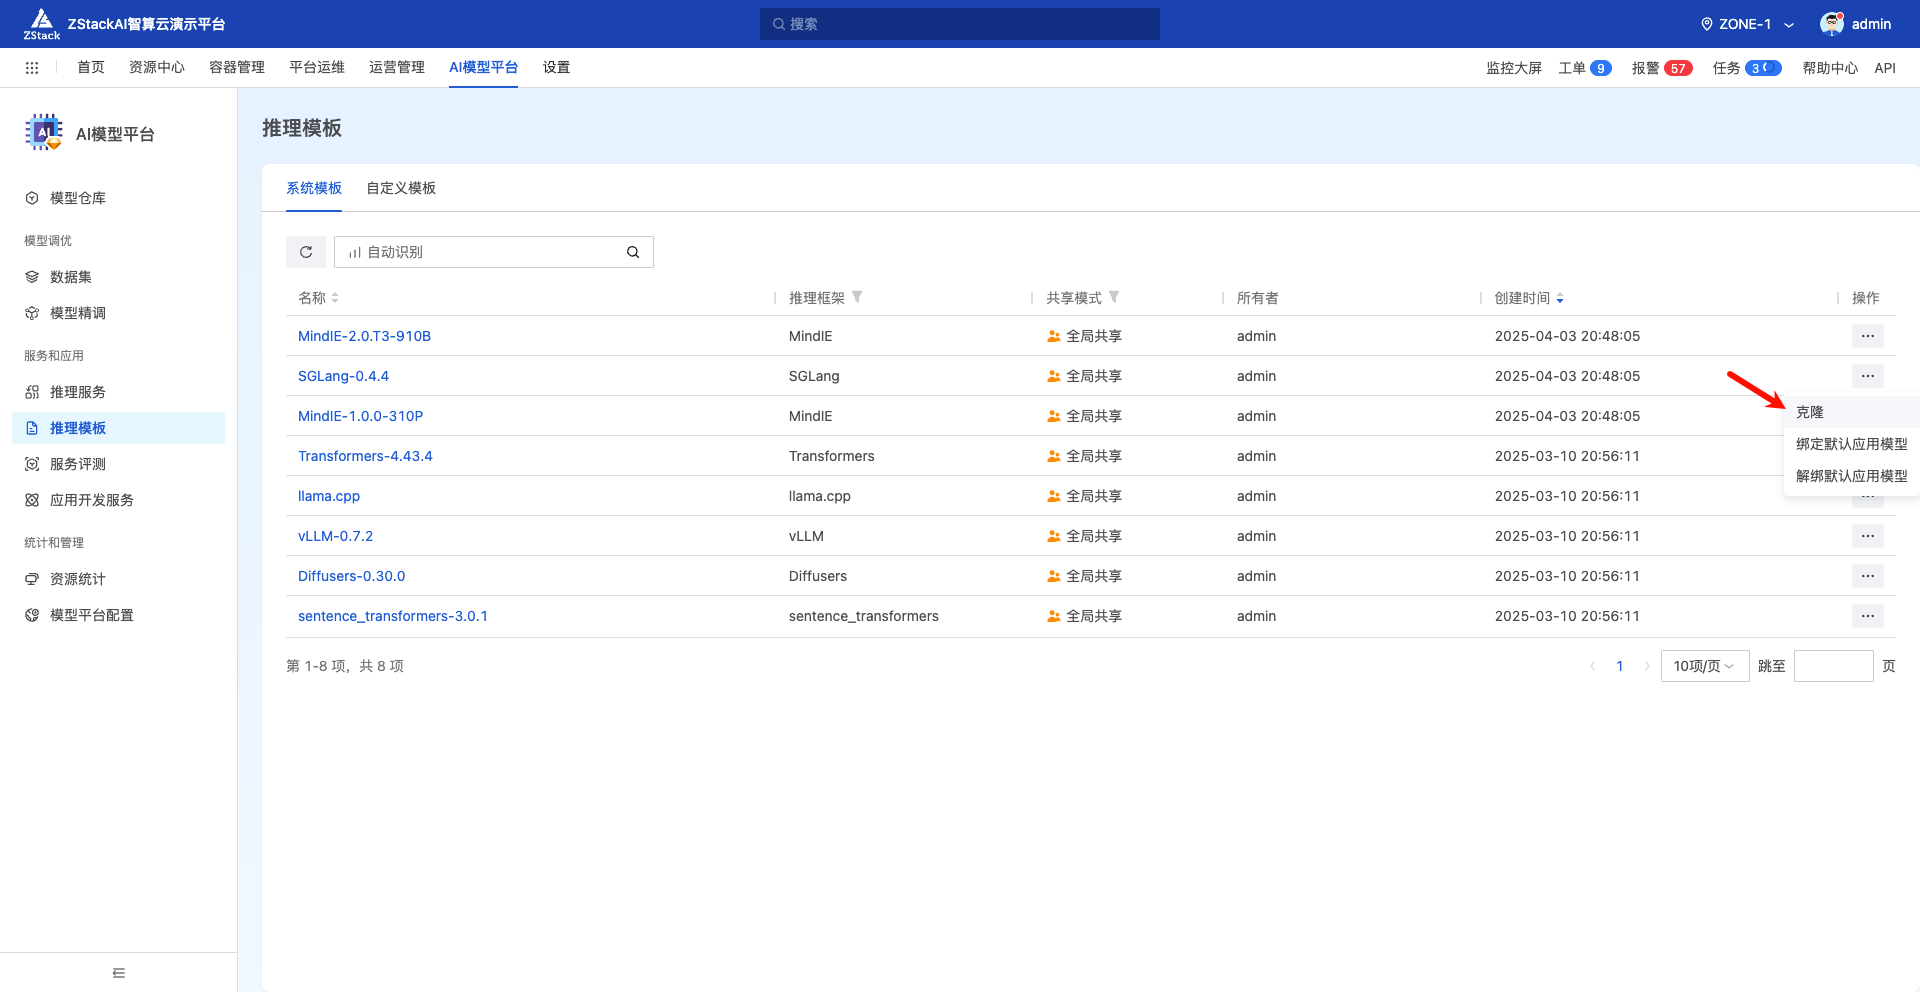Open Transformers-4.43.4 template link

tap(365, 456)
